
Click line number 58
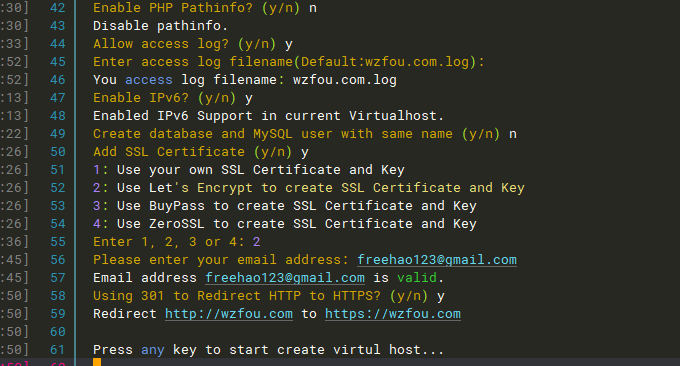pos(58,296)
